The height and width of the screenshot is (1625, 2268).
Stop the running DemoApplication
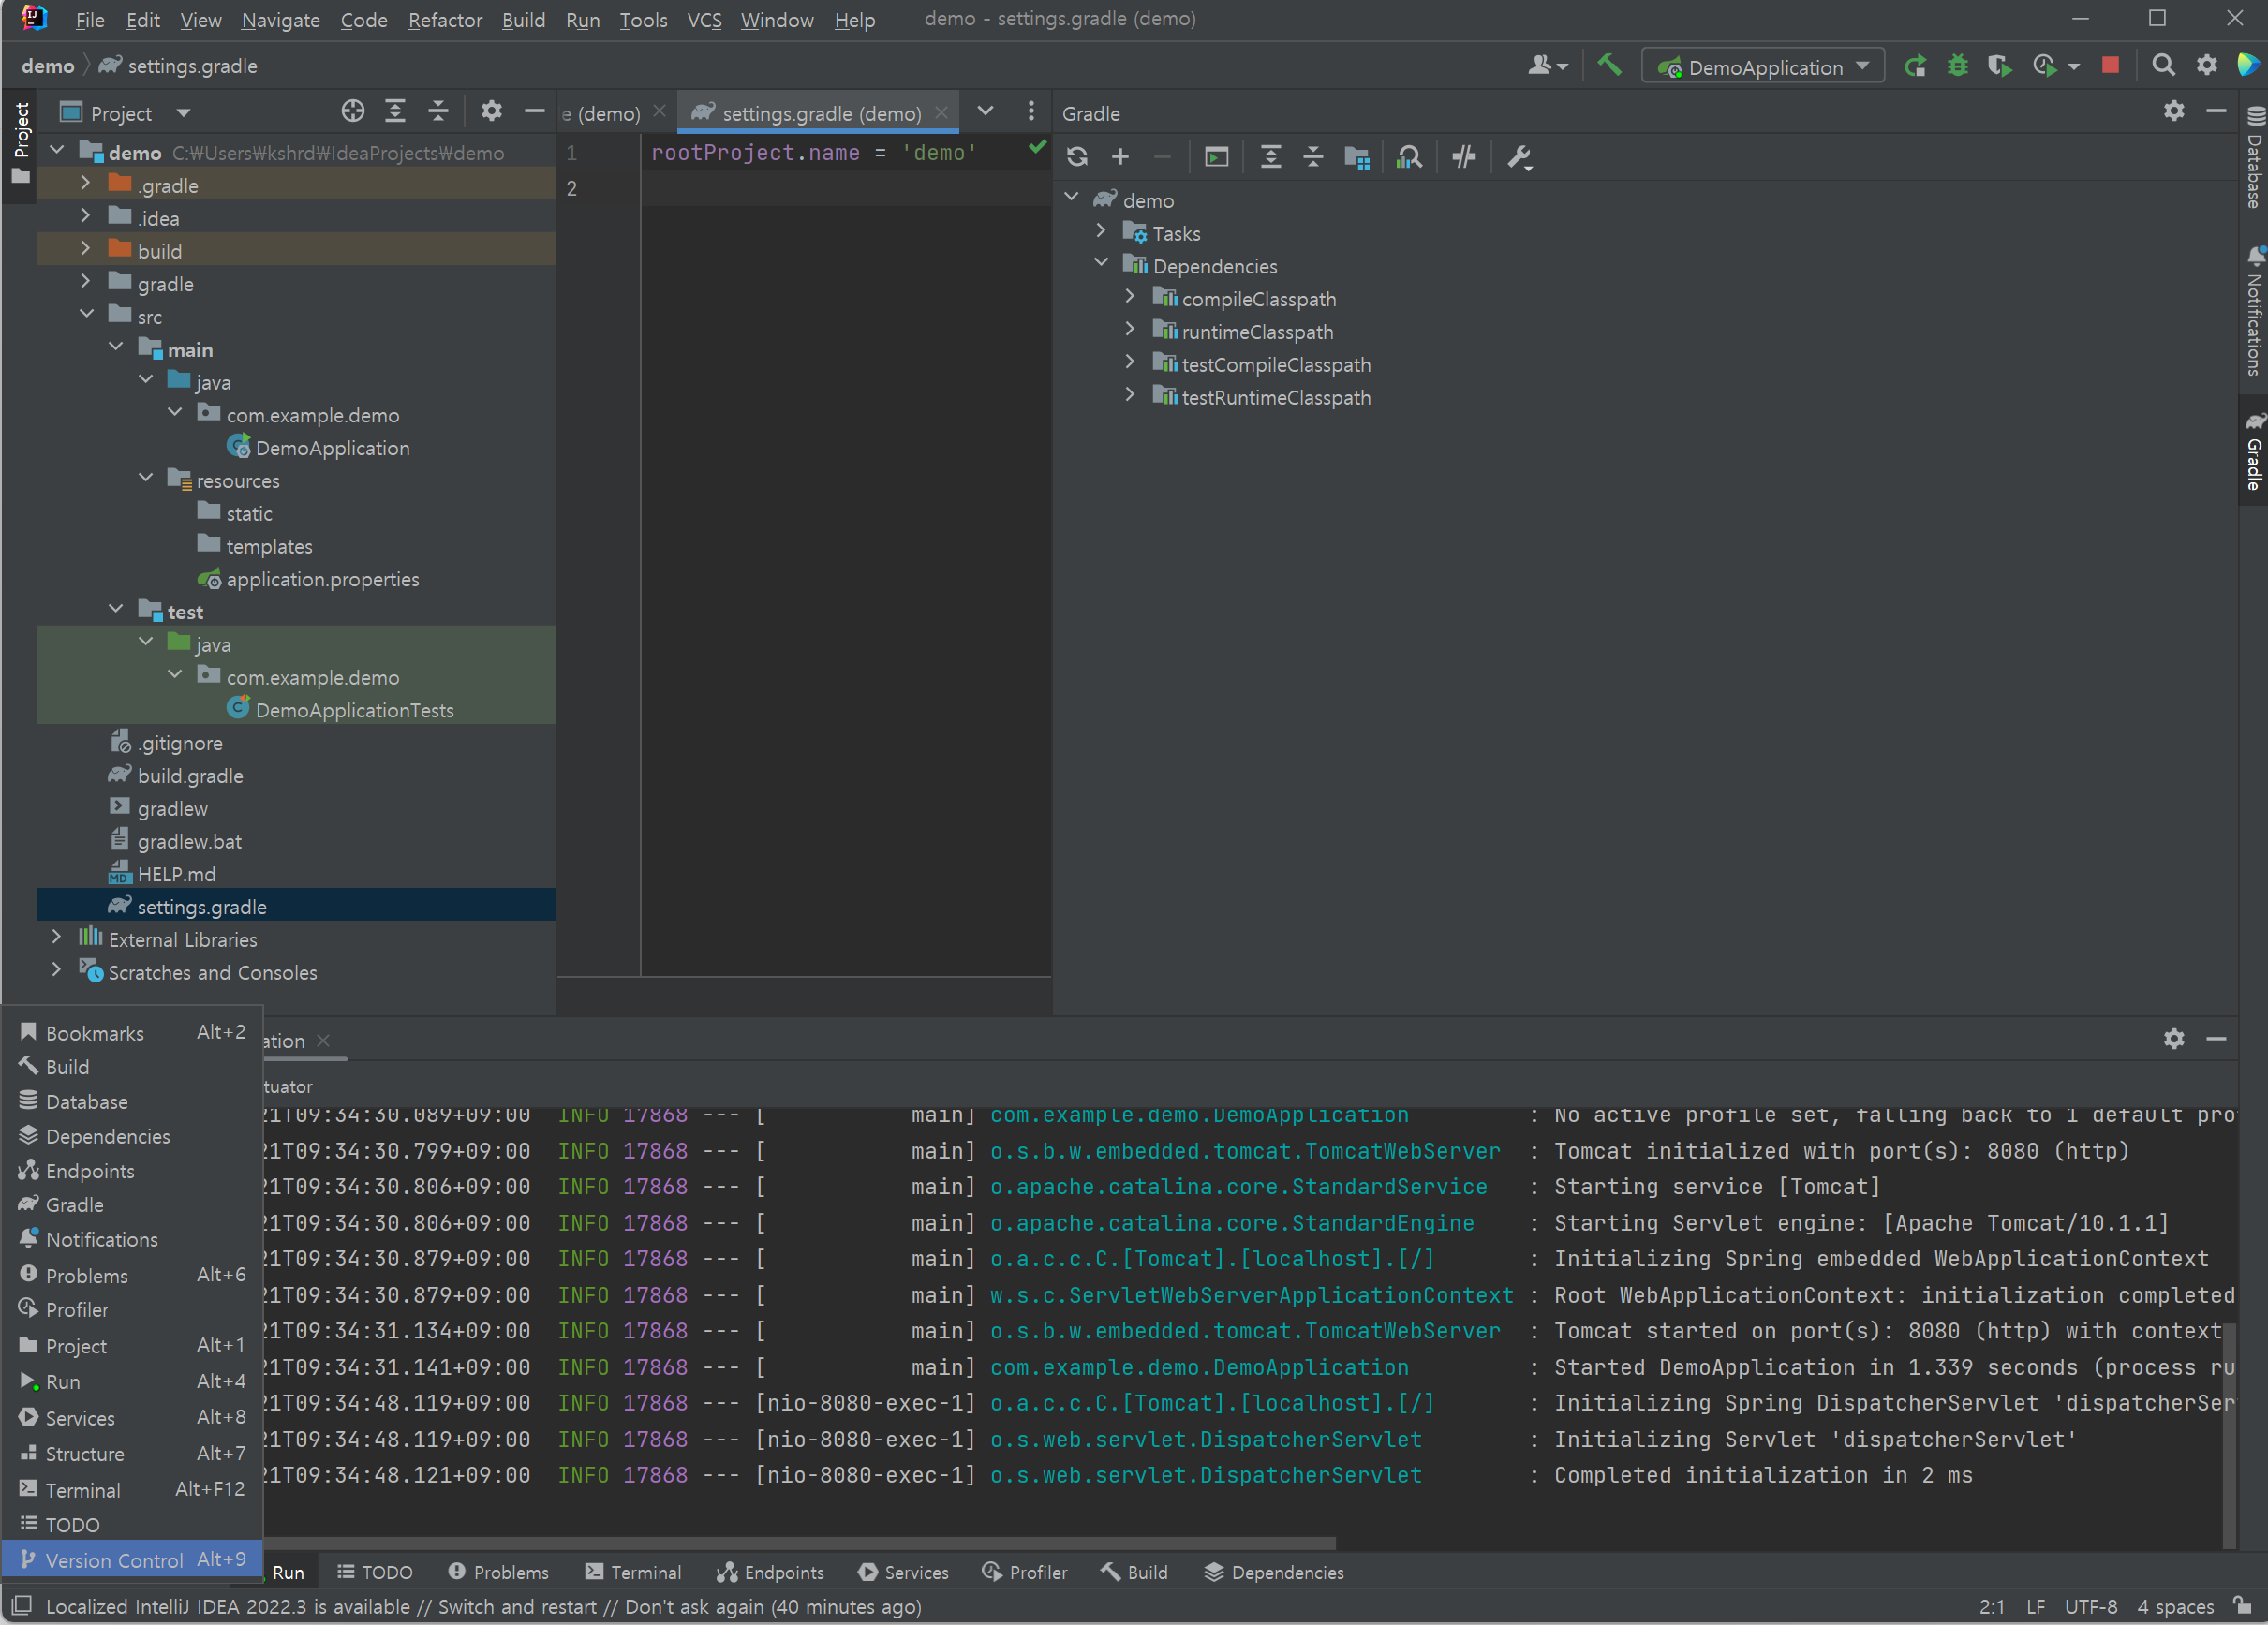click(2110, 65)
